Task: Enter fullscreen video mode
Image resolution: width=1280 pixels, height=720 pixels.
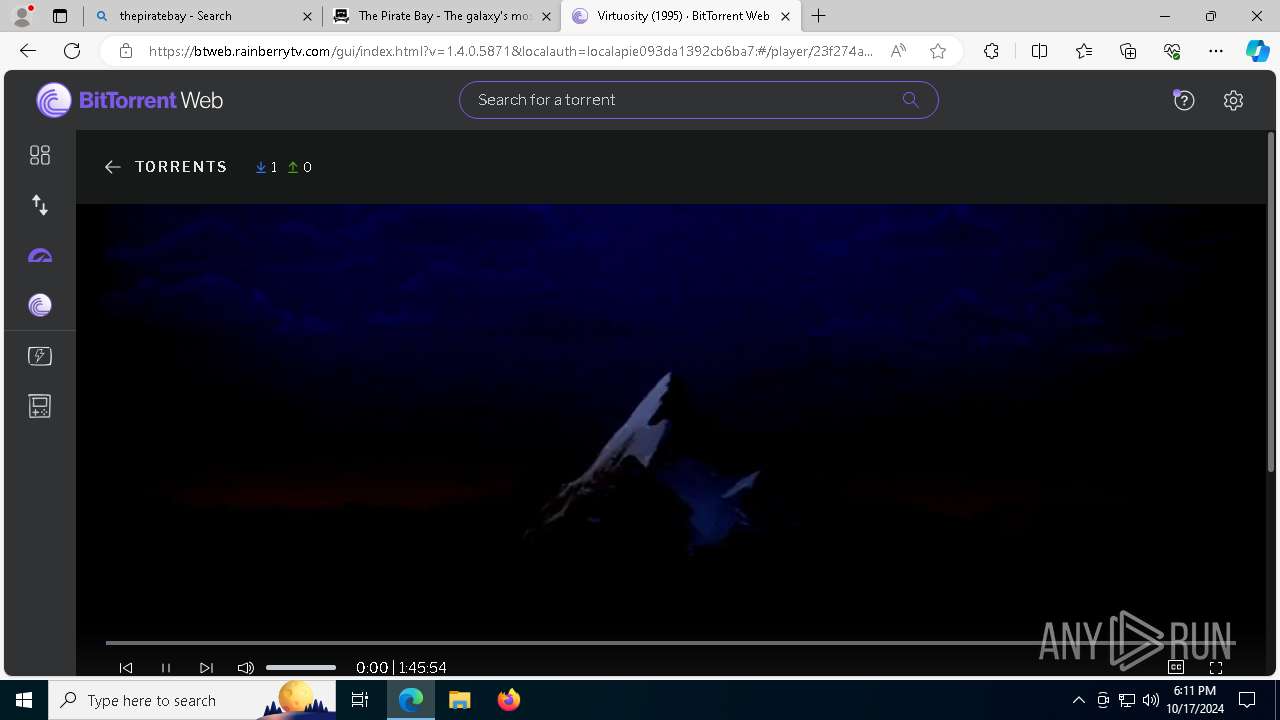Action: click(1216, 667)
